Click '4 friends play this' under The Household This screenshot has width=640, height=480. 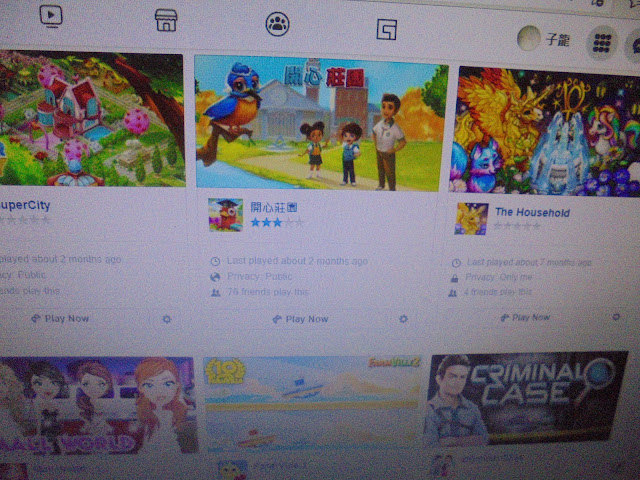498,292
